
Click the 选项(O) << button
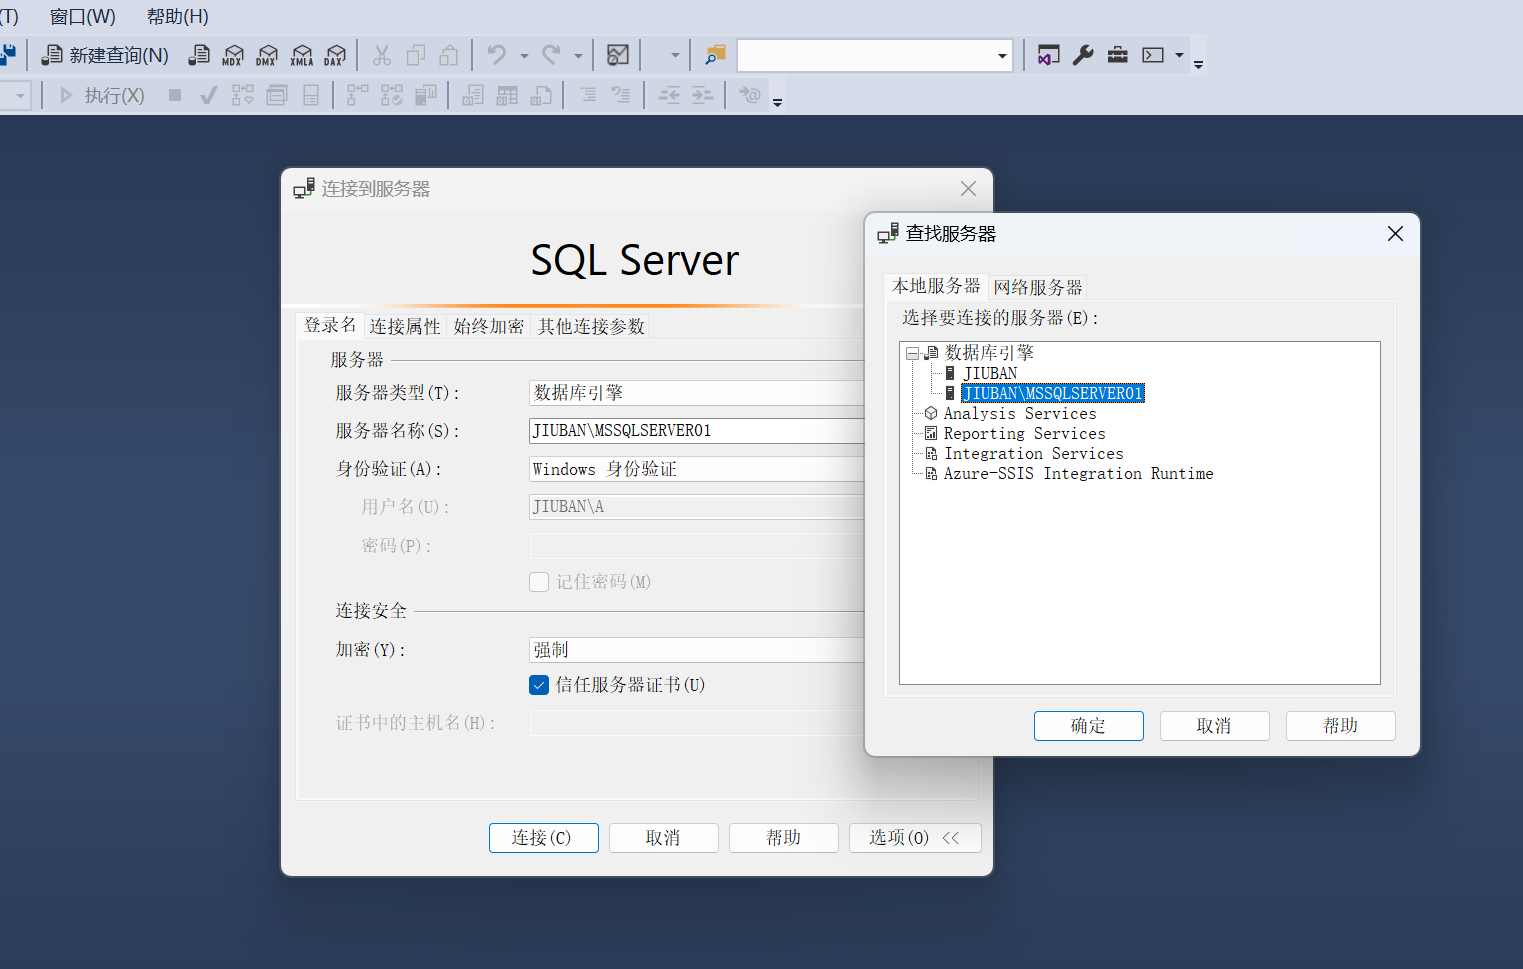(x=915, y=838)
